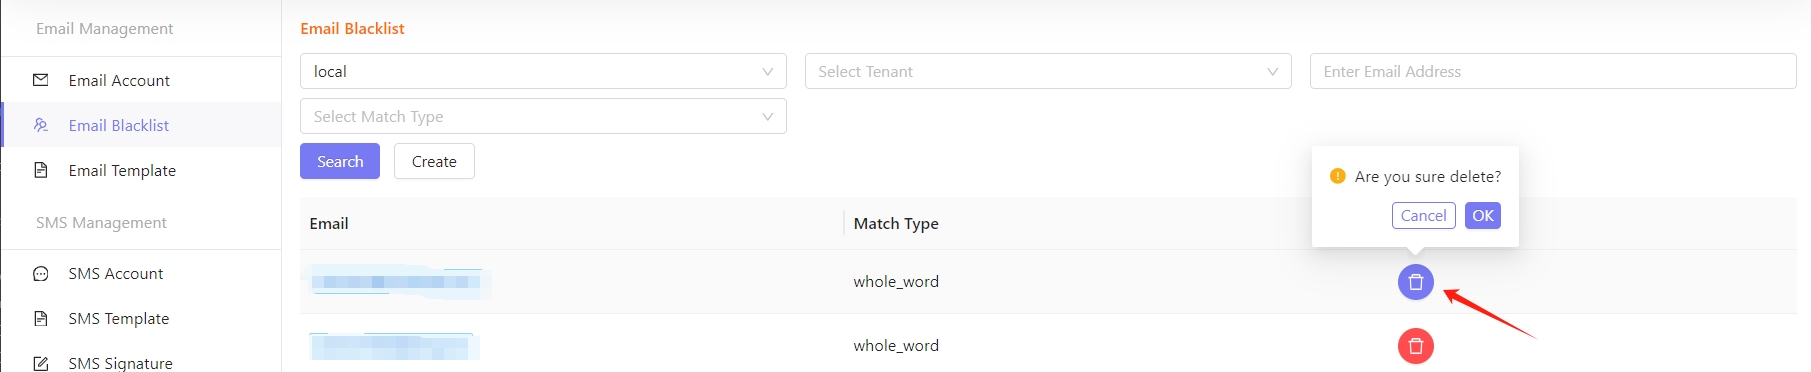Click the SMS Account chat bubble icon
This screenshot has height=372, width=1811.
click(41, 273)
